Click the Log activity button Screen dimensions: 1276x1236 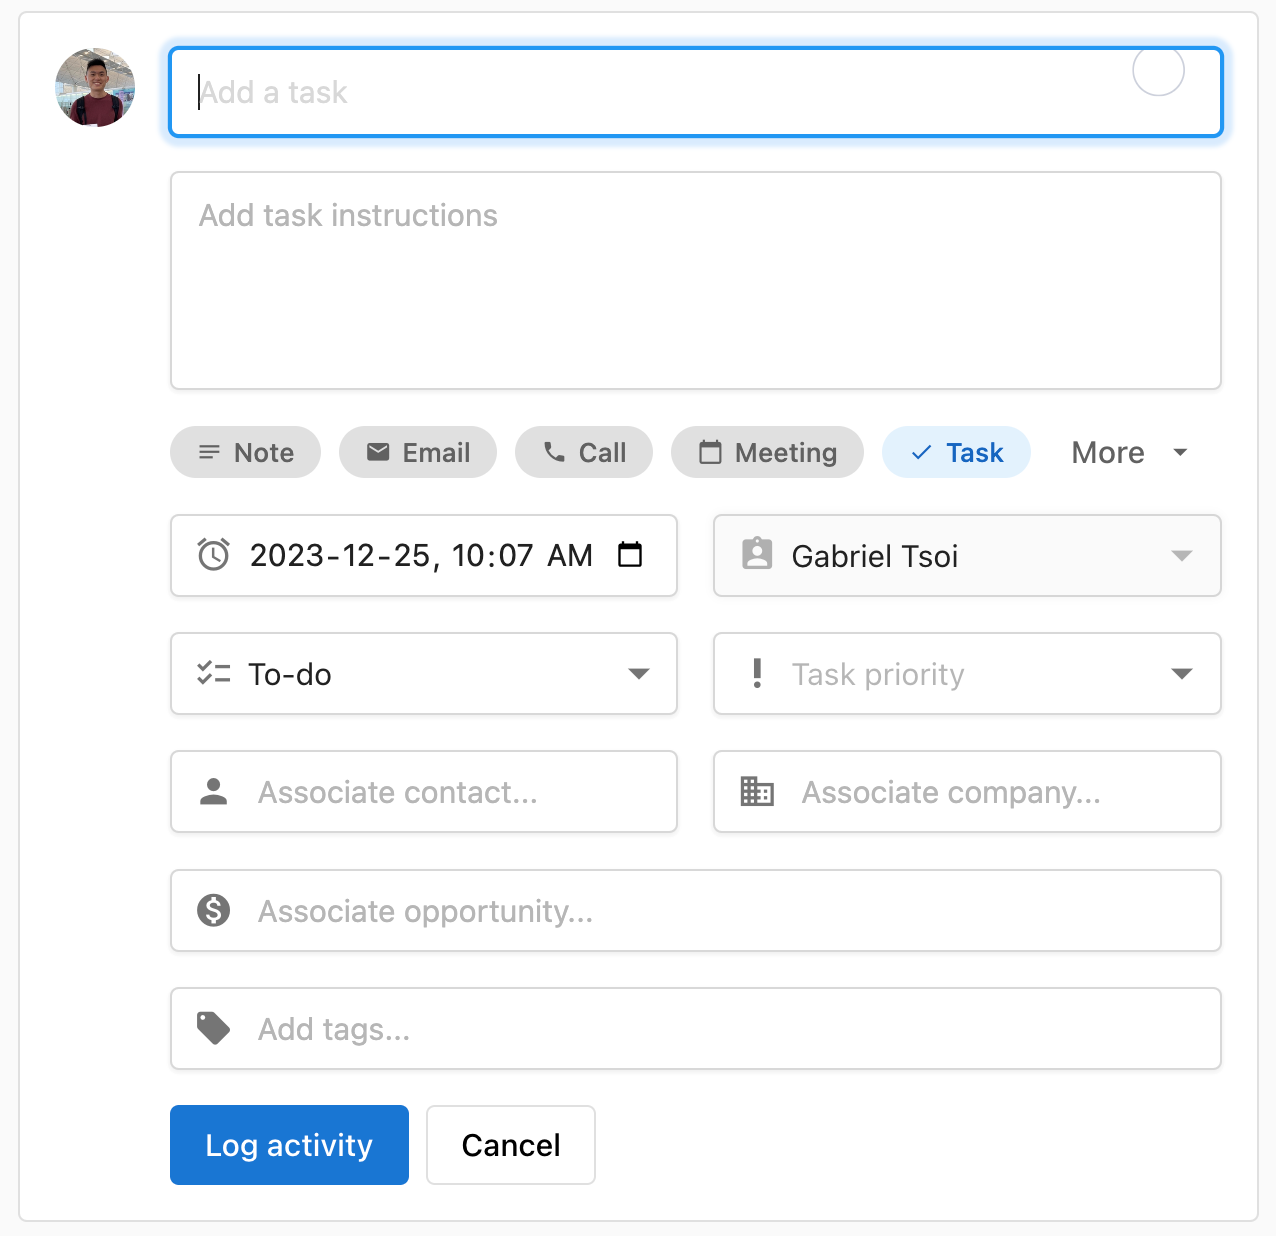coord(289,1144)
